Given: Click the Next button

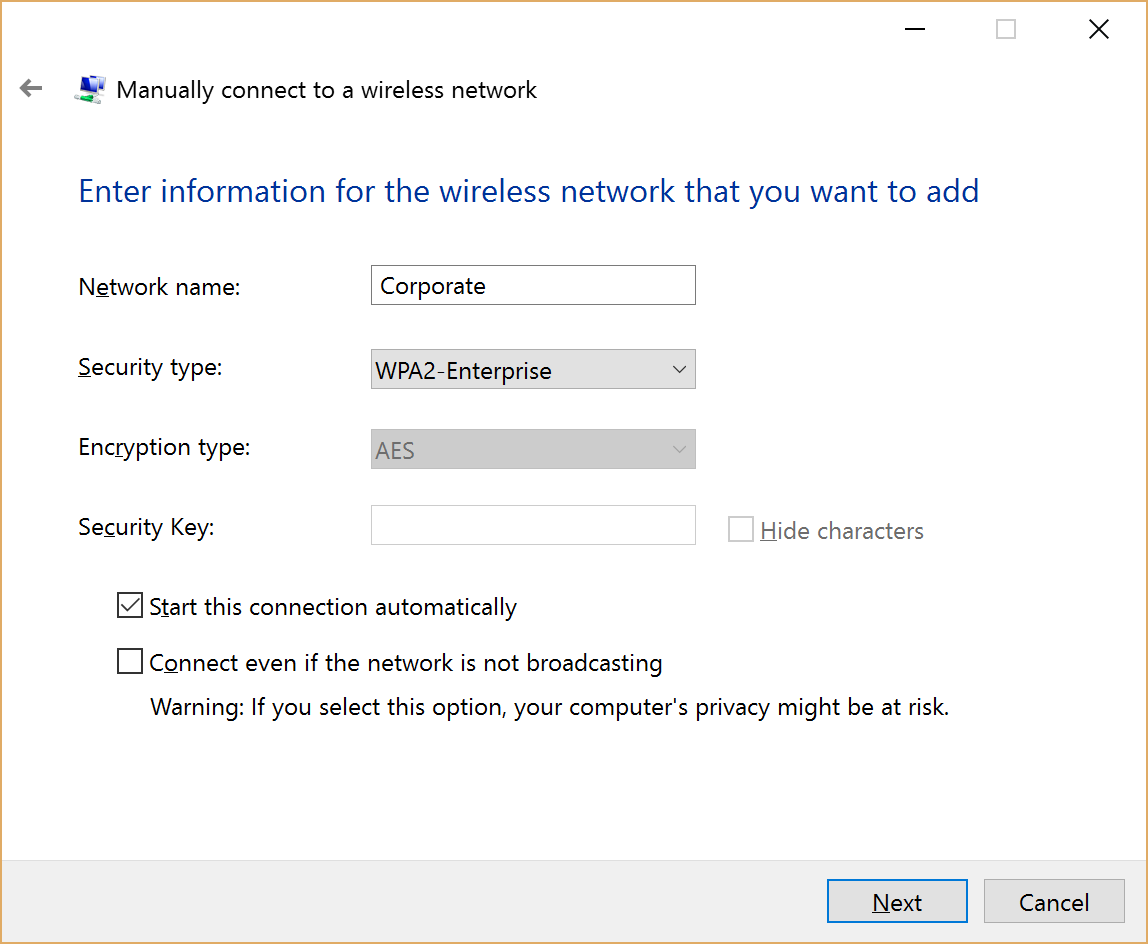Looking at the screenshot, I should pyautogui.click(x=897, y=901).
